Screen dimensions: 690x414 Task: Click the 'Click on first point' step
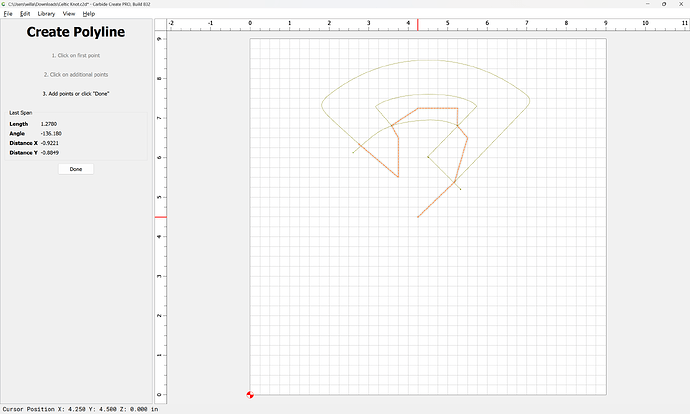coord(76,55)
